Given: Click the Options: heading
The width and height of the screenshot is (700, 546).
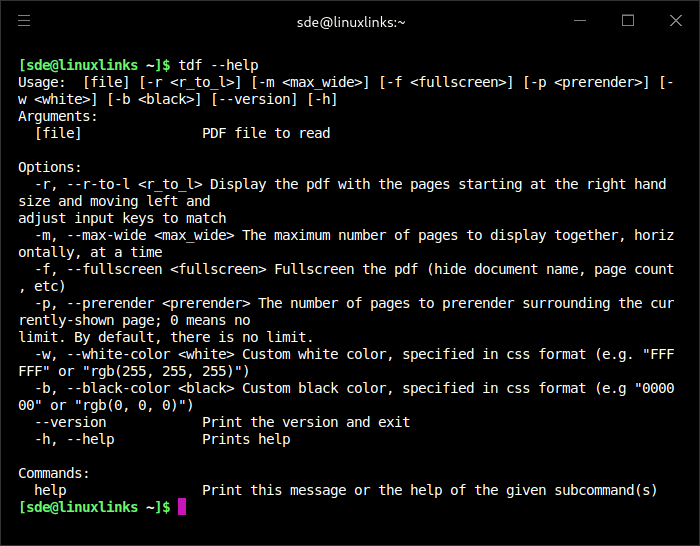Looking at the screenshot, I should pos(52,167).
